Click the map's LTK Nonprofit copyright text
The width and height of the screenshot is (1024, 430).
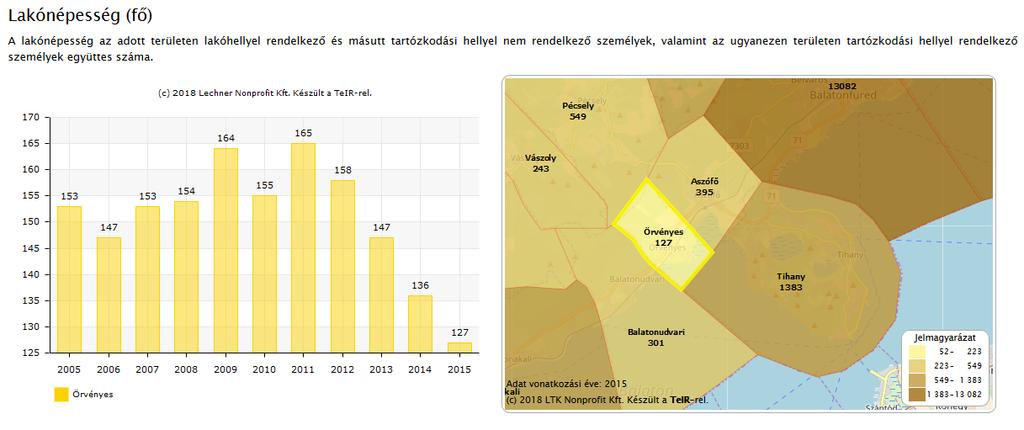tap(607, 399)
